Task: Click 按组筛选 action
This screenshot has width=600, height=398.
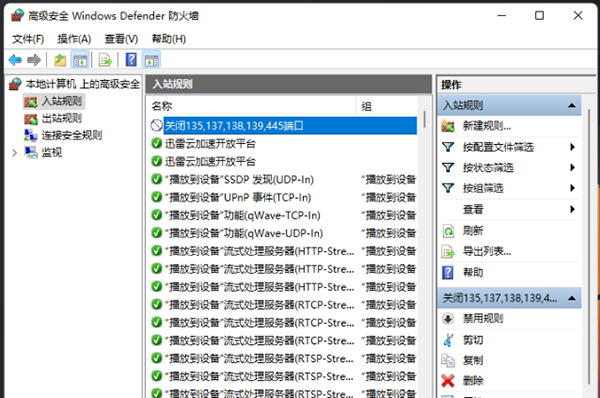Action: pos(483,188)
